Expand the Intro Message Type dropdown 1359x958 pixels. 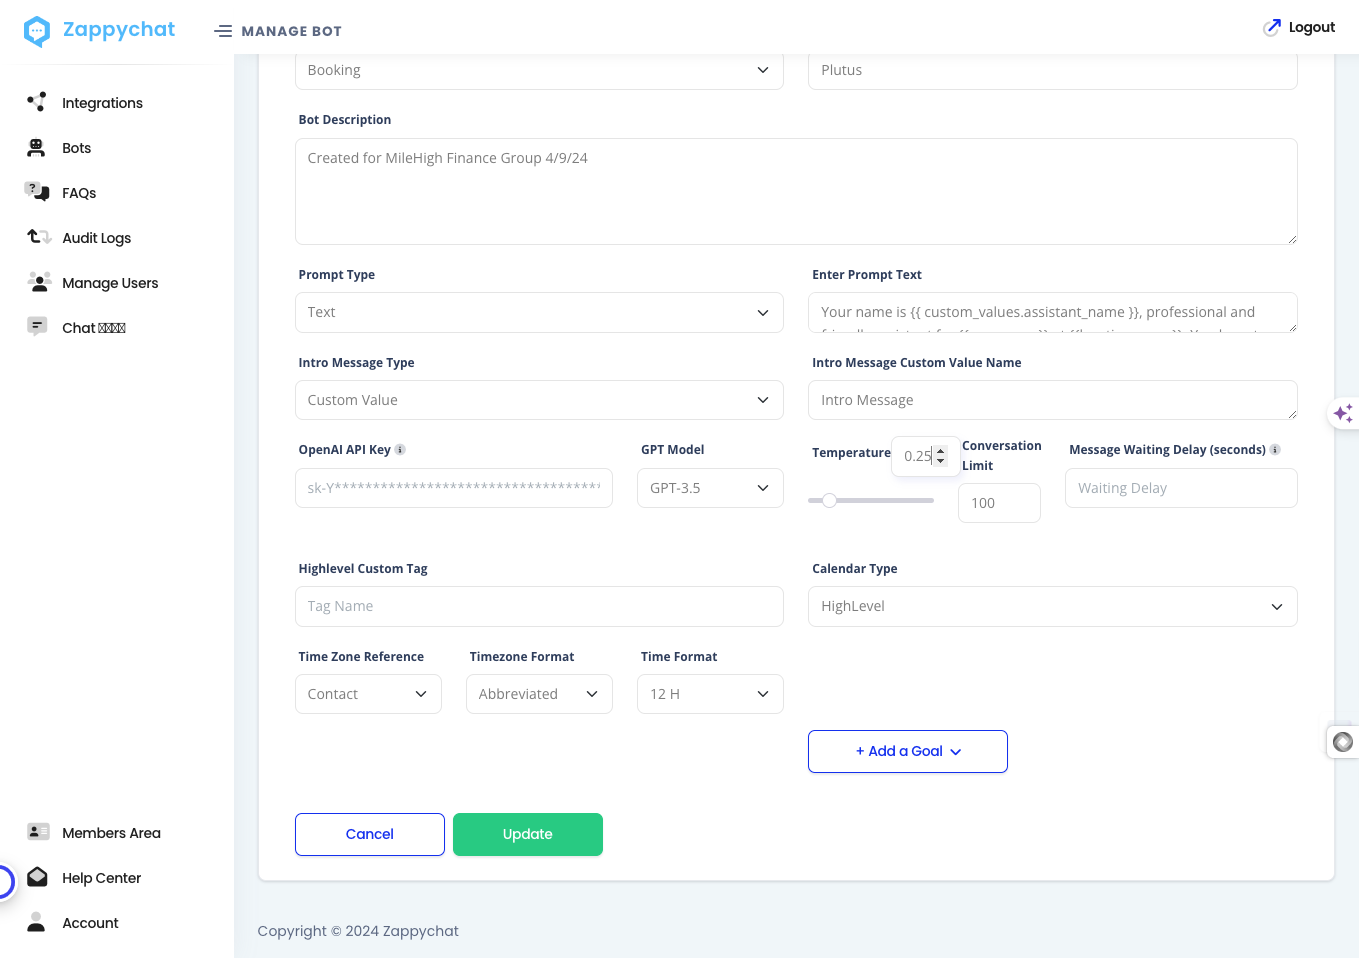[539, 400]
